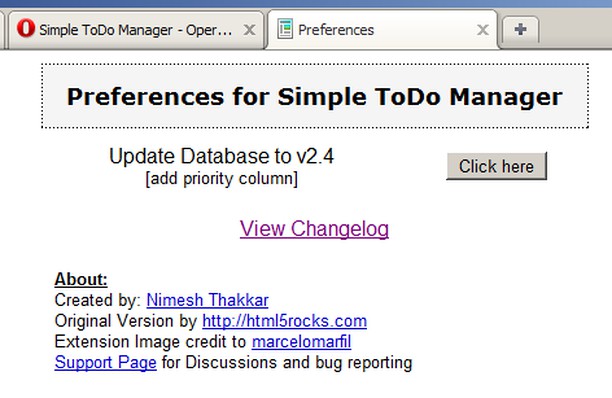Click the Opera logo on the first tab
The image size is (612, 398).
[26, 28]
